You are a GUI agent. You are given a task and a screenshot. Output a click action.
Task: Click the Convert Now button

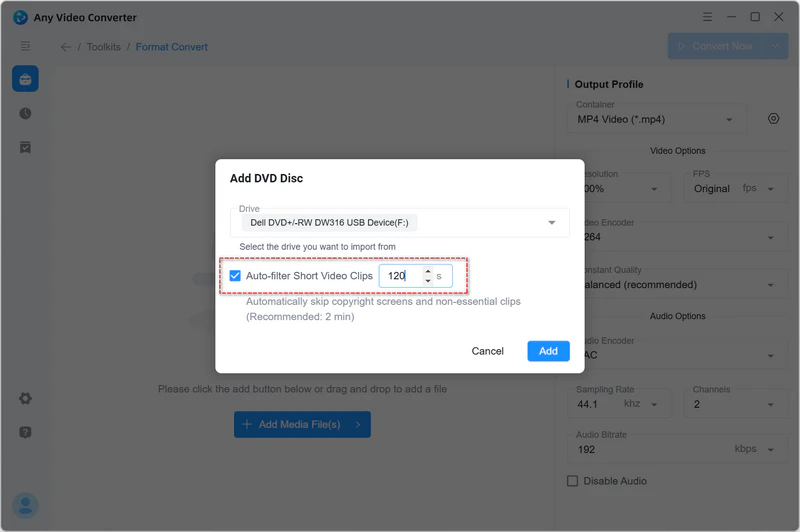(x=715, y=46)
